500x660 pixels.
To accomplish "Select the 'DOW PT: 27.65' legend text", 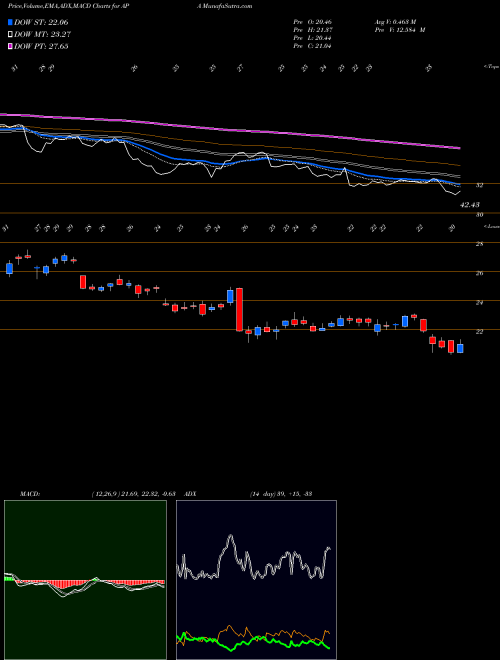I will pyautogui.click(x=41, y=46).
